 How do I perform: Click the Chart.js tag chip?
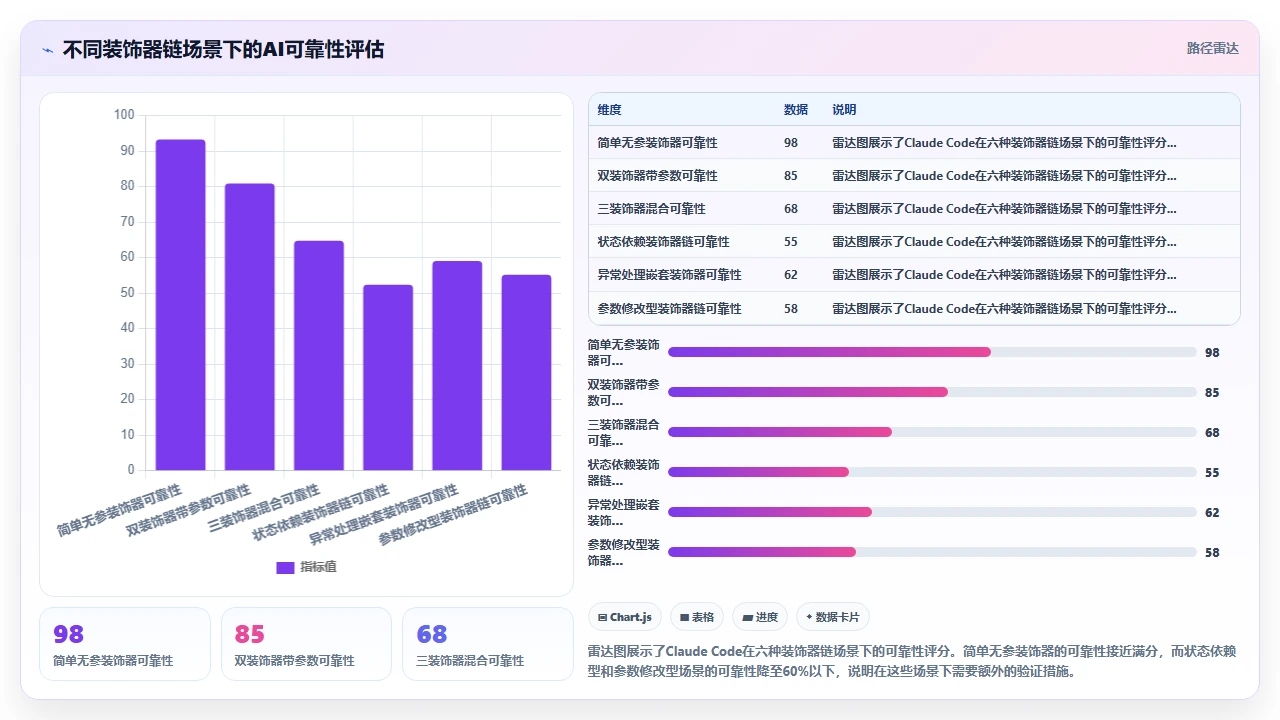coord(625,617)
